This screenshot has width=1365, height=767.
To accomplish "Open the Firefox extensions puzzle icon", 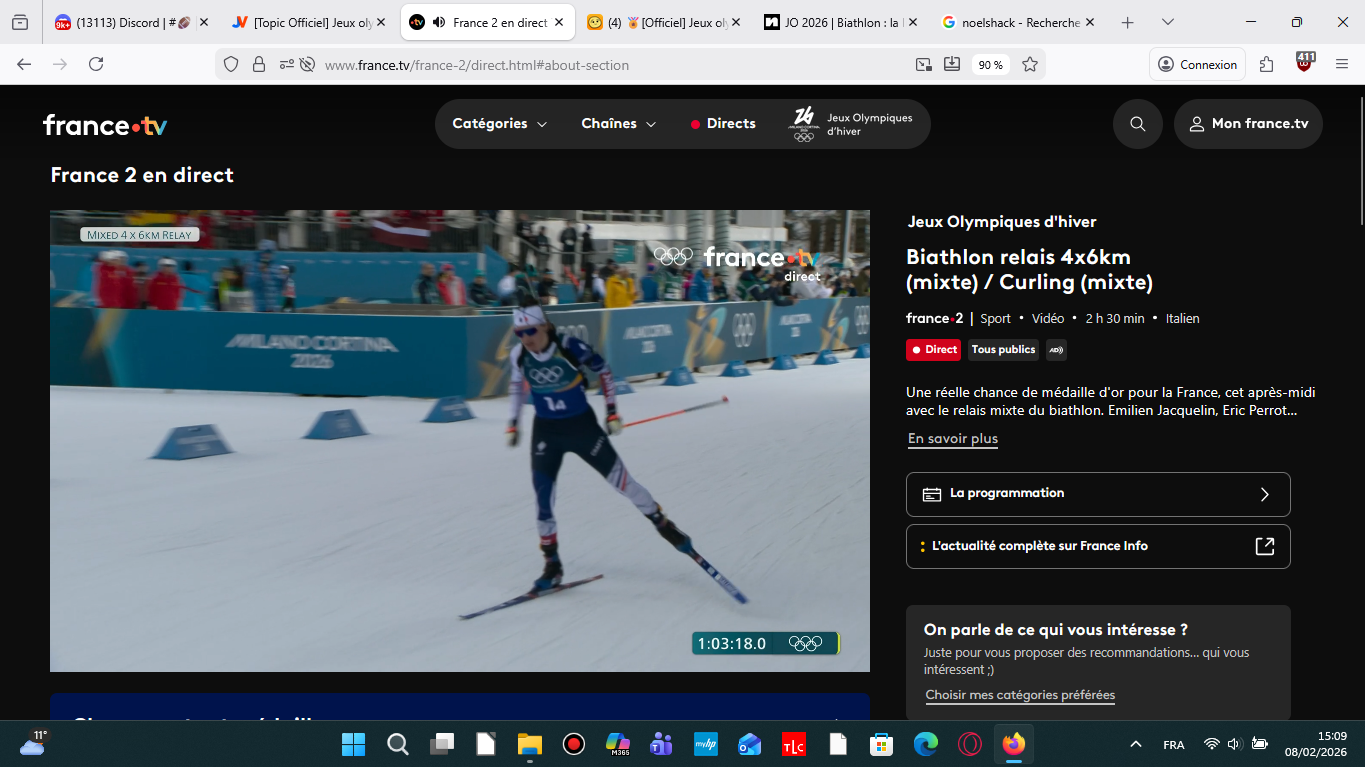I will (1267, 64).
